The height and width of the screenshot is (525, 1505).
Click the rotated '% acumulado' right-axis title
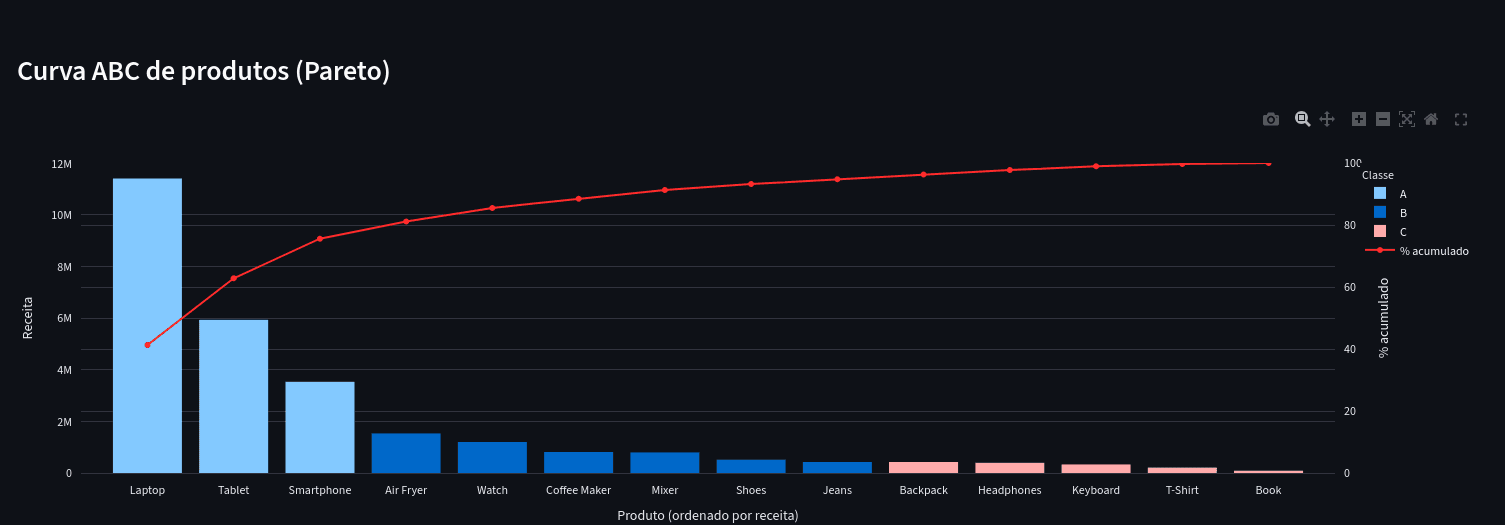coord(1384,318)
